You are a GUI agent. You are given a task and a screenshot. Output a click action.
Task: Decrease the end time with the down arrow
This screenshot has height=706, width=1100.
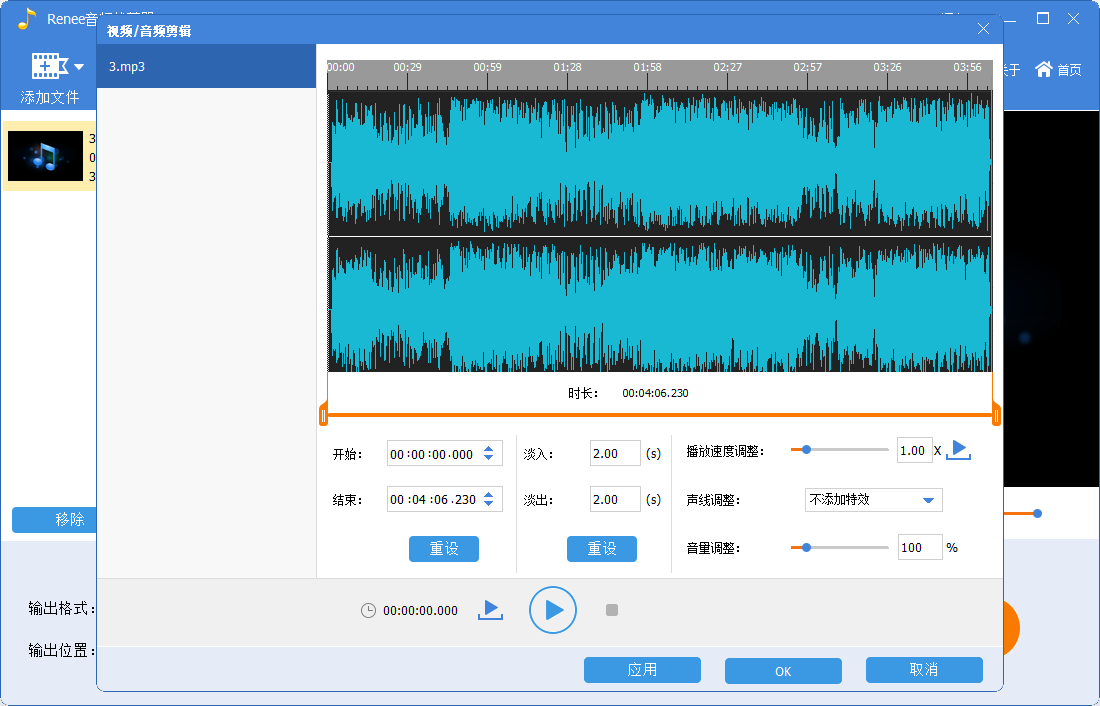click(489, 505)
